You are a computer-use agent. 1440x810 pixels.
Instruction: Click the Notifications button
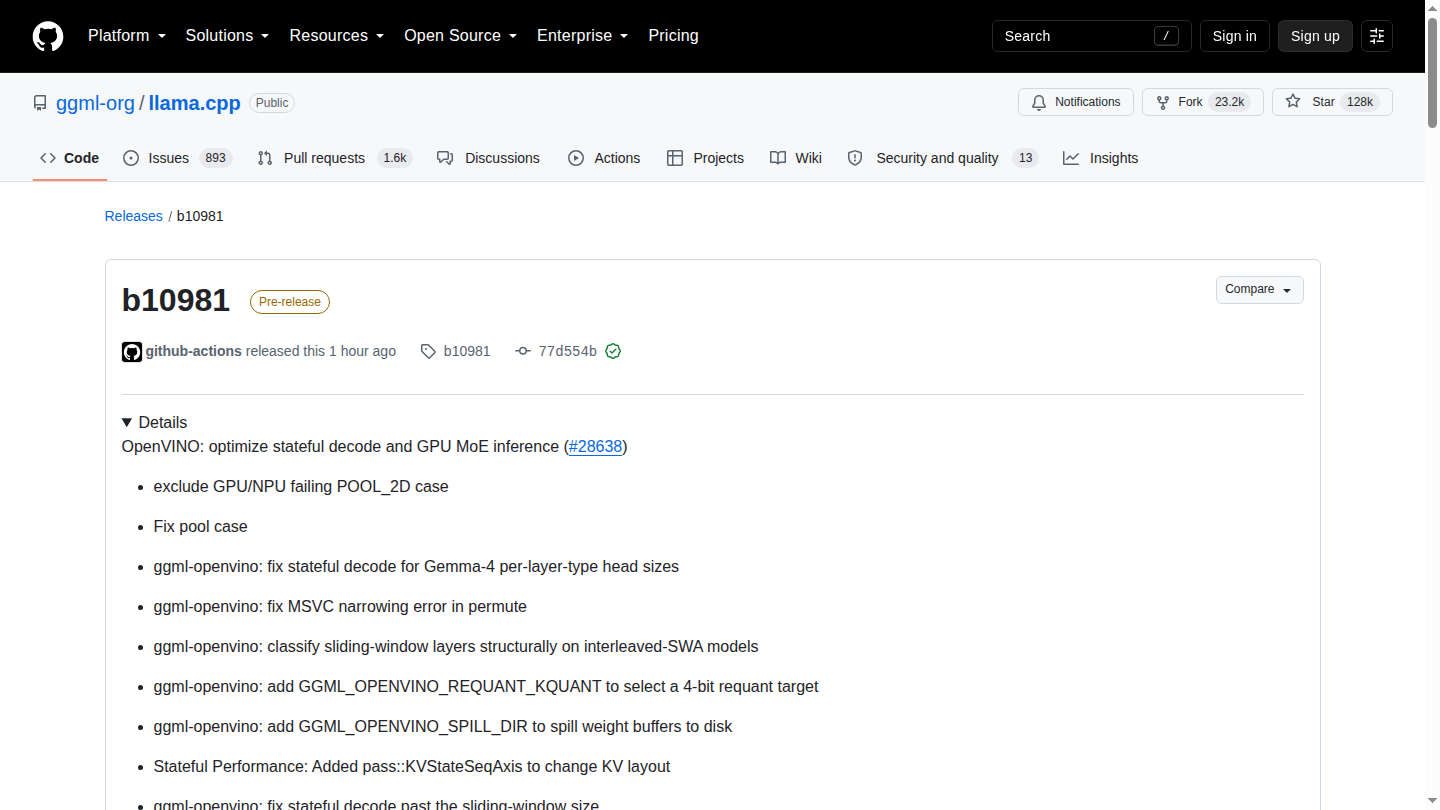click(x=1076, y=102)
